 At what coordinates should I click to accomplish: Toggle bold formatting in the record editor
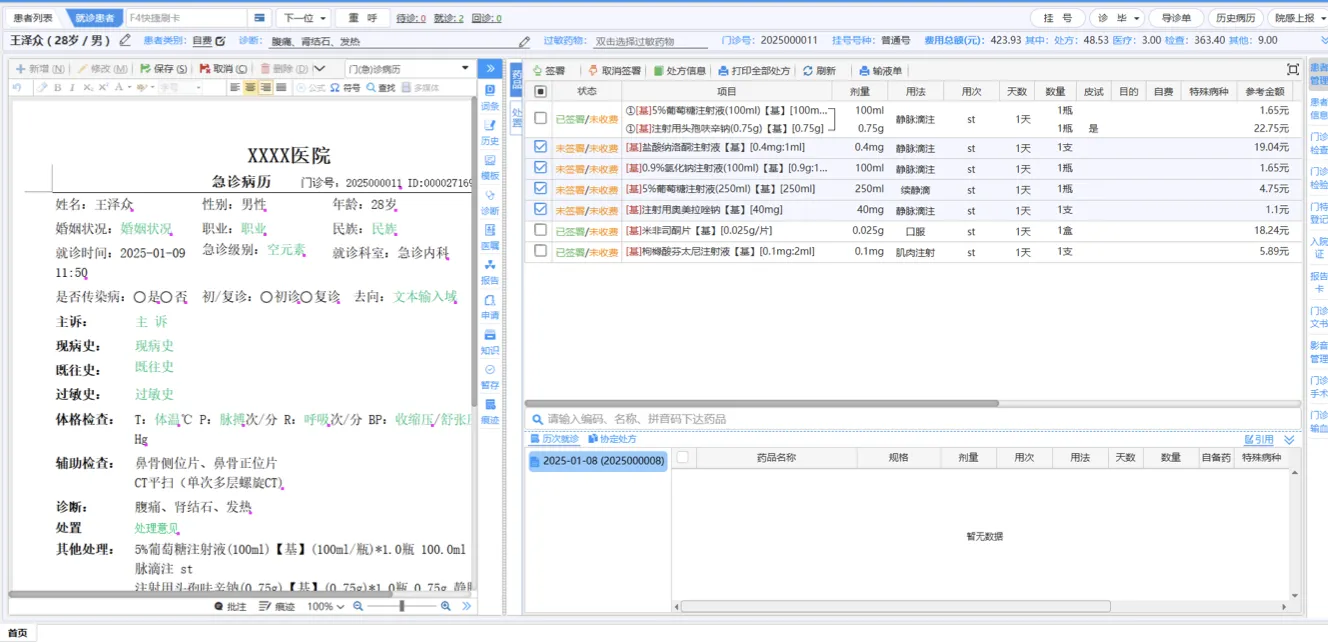[x=57, y=87]
